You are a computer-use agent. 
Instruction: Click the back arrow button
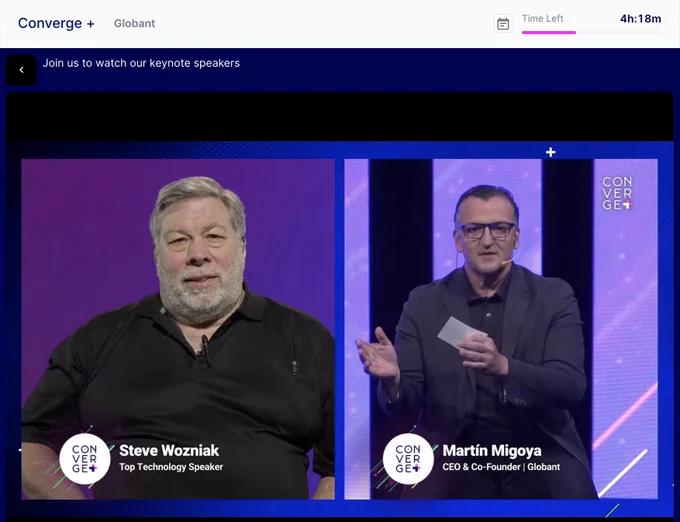click(21, 70)
